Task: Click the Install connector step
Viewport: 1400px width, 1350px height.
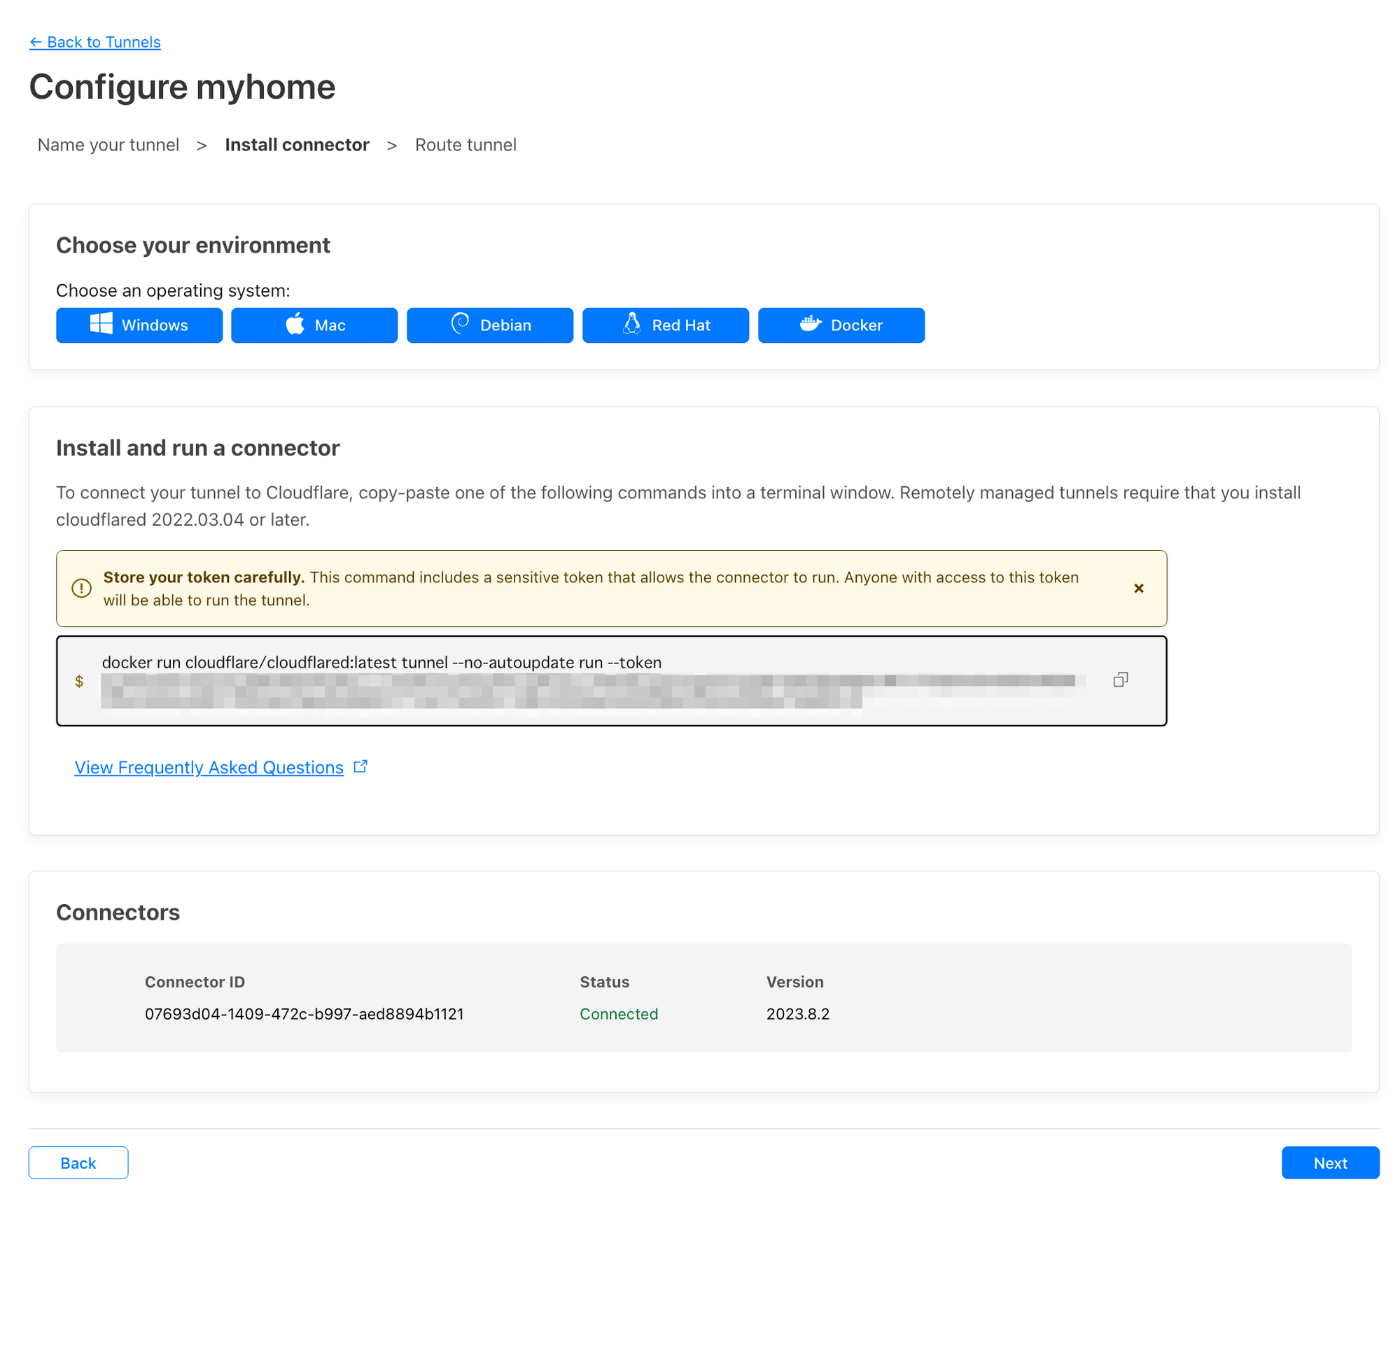Action: tap(297, 145)
